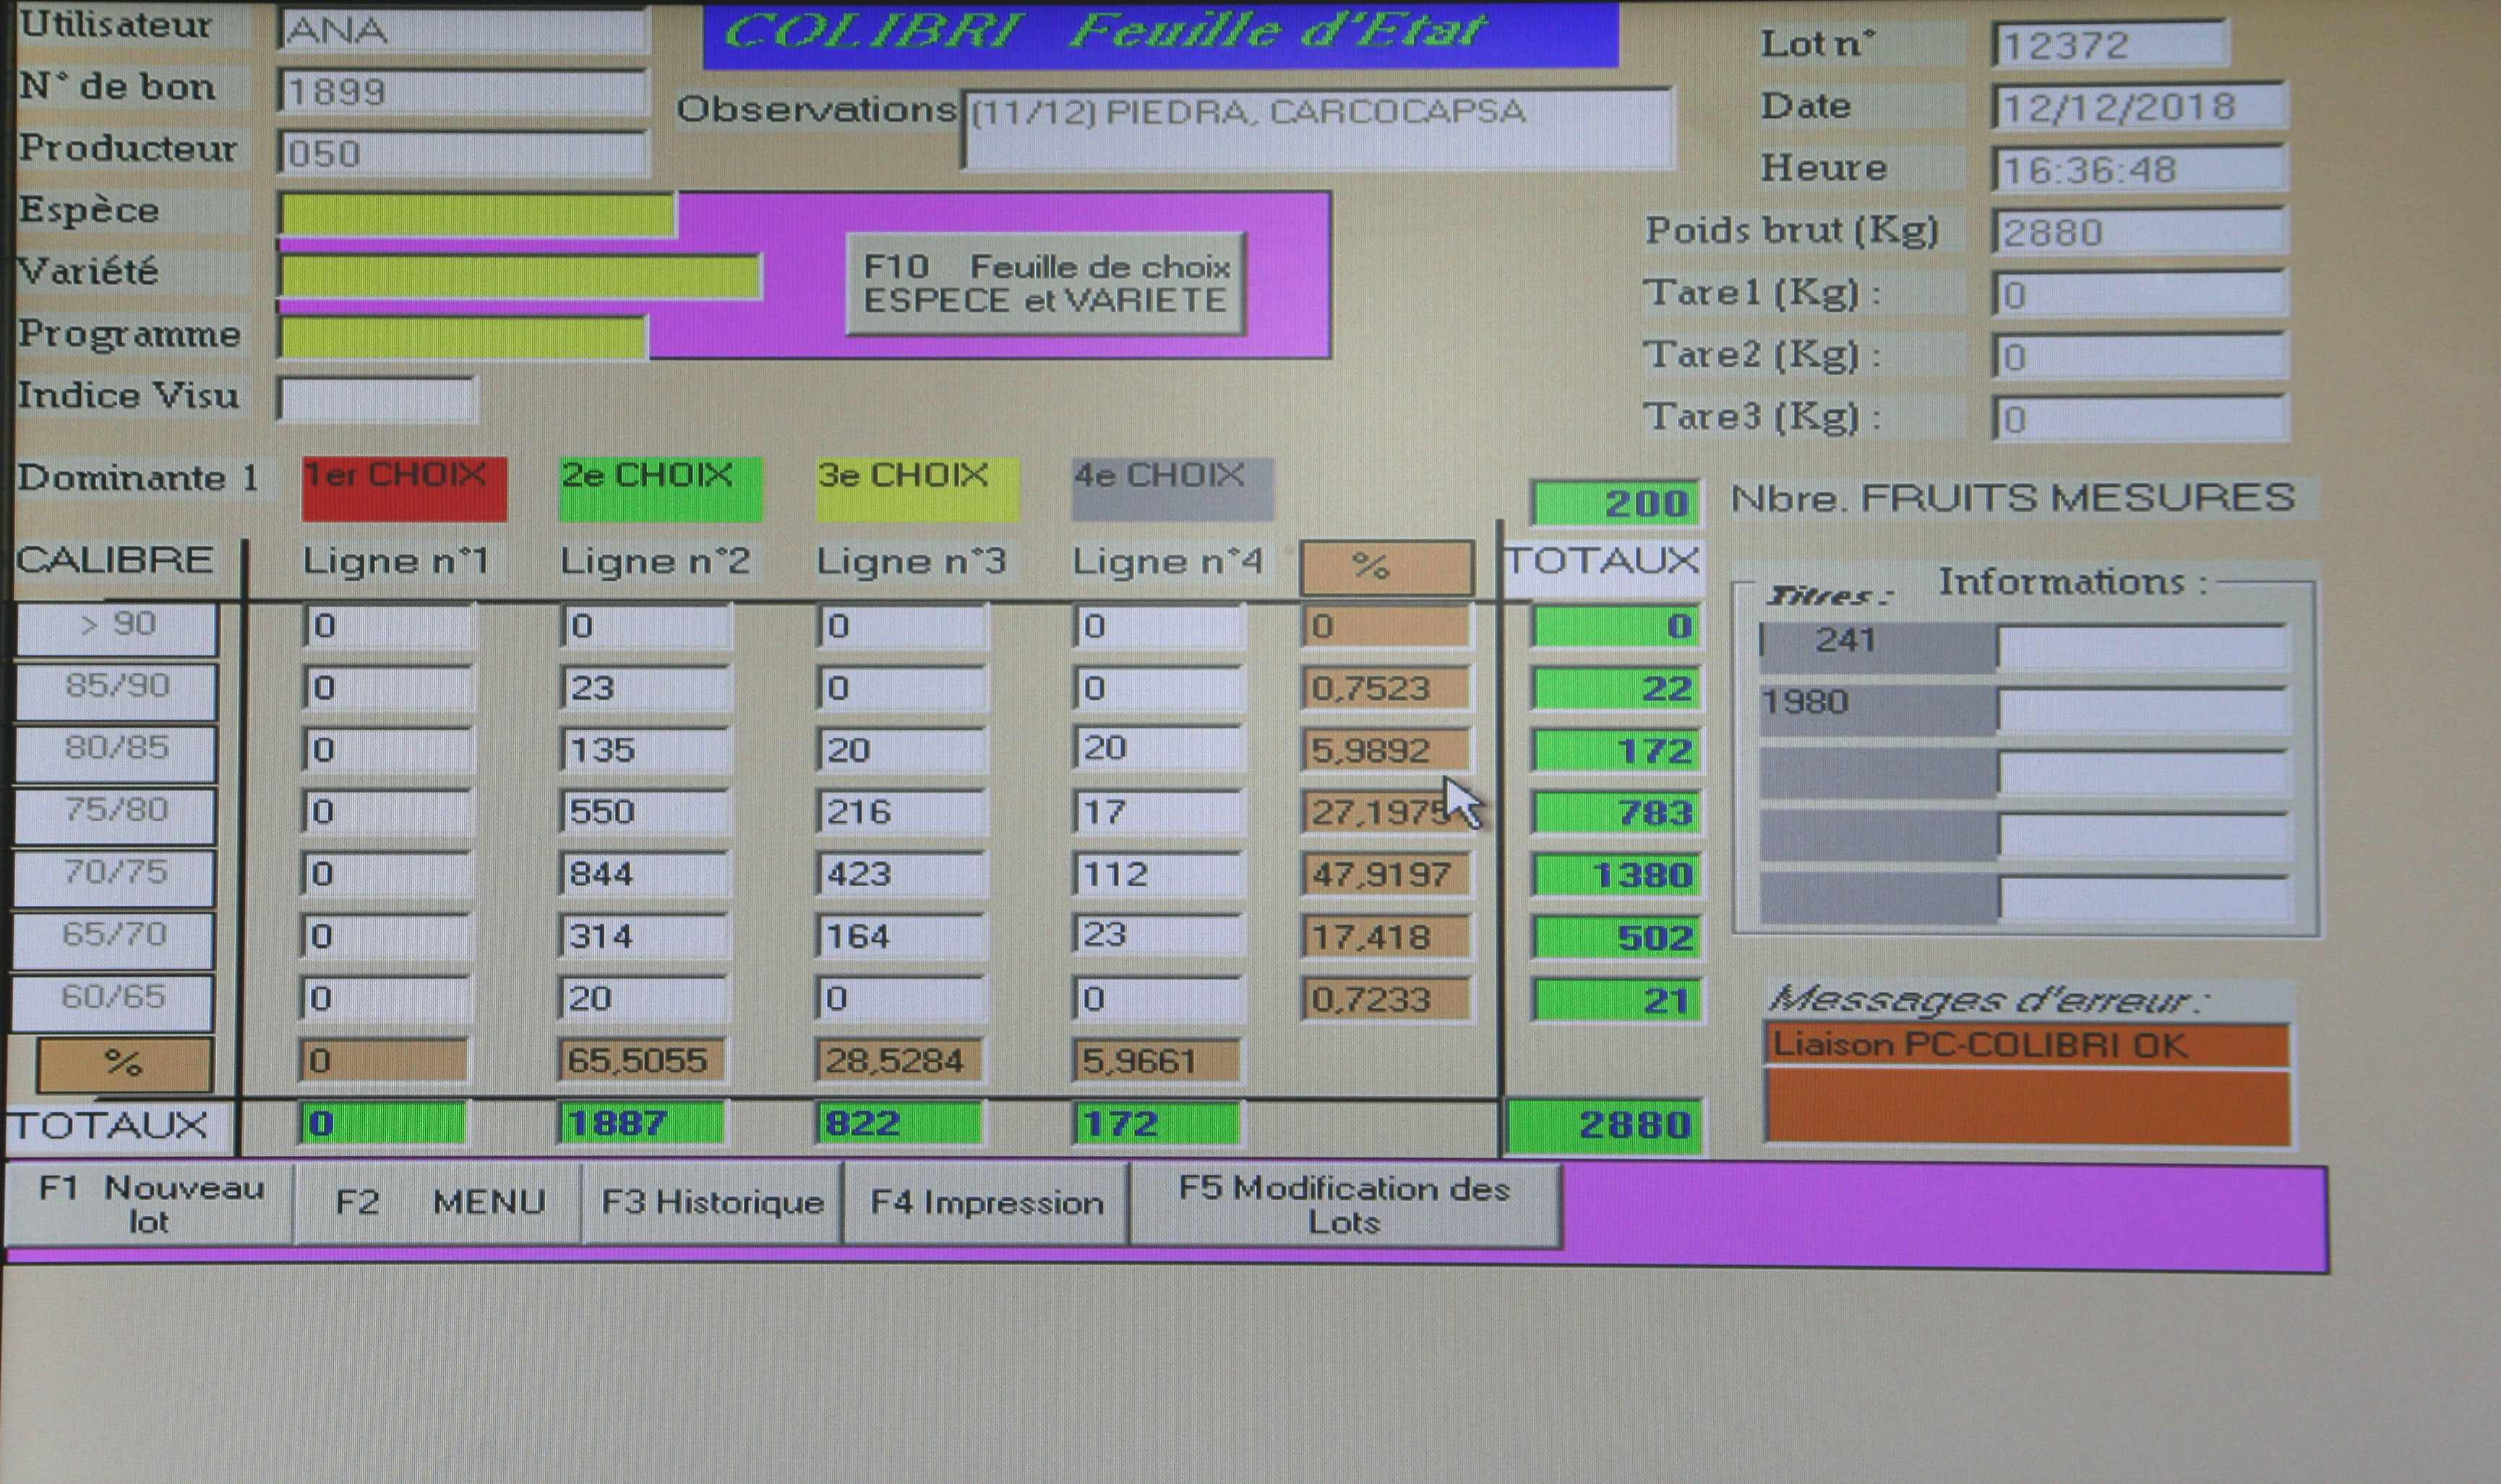
Task: Click the Date field 12/12/2018
Action: click(2139, 107)
